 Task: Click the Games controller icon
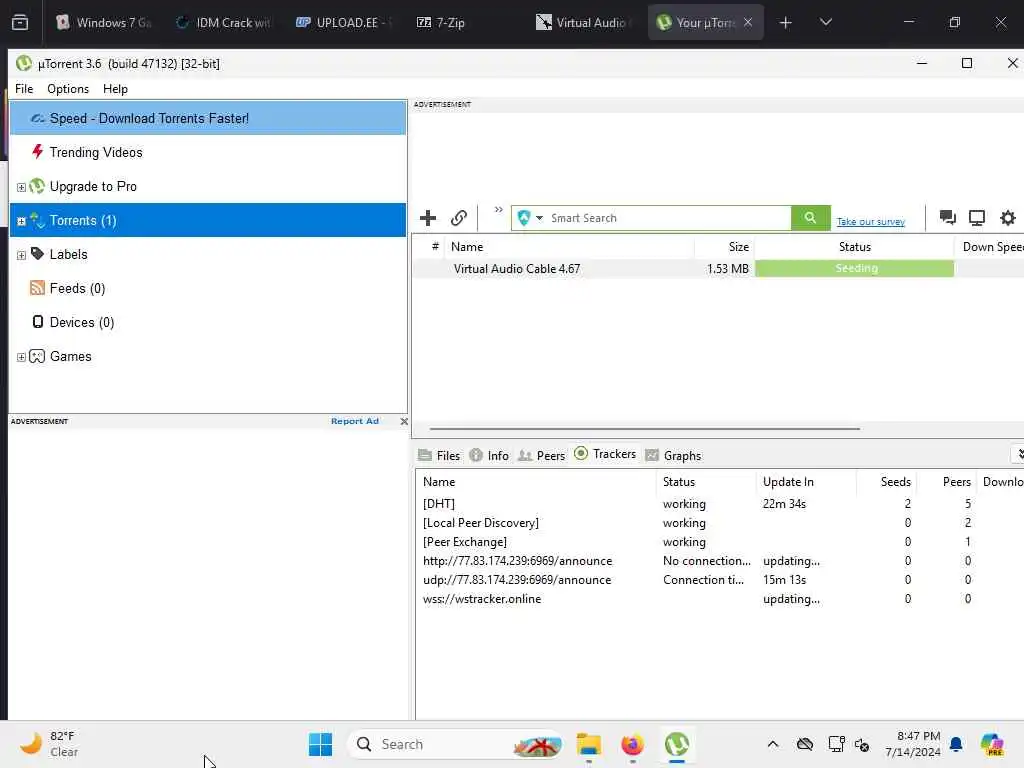pyautogui.click(x=37, y=356)
